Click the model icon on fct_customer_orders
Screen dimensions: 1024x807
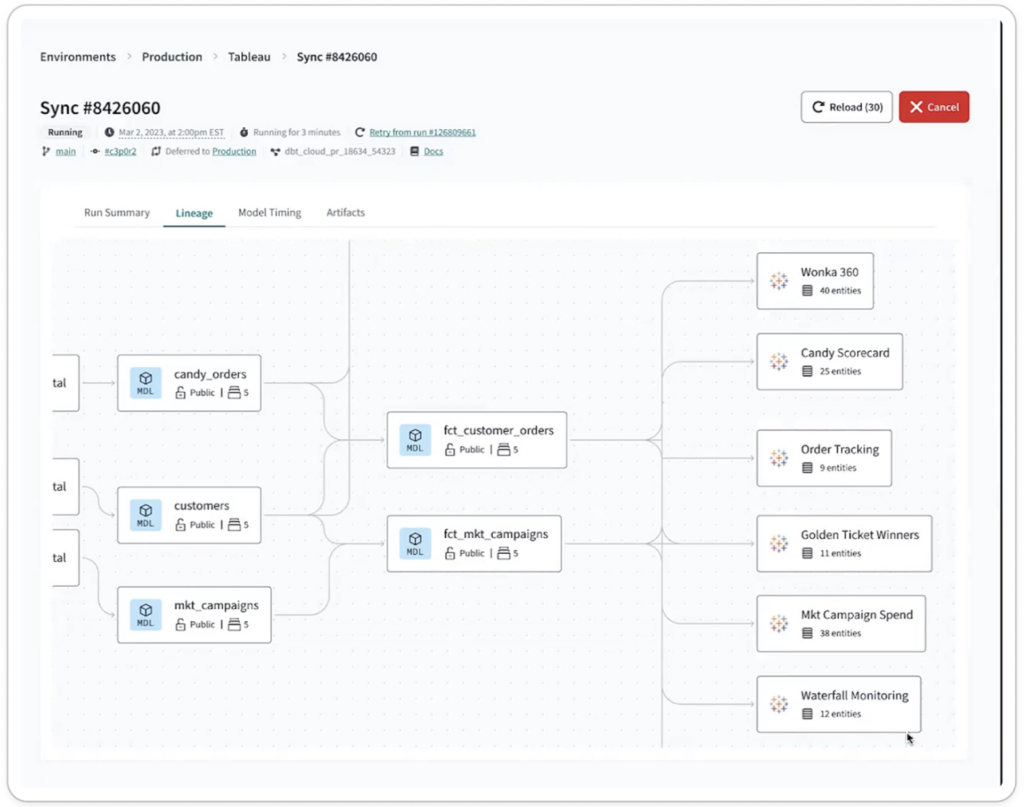(415, 440)
